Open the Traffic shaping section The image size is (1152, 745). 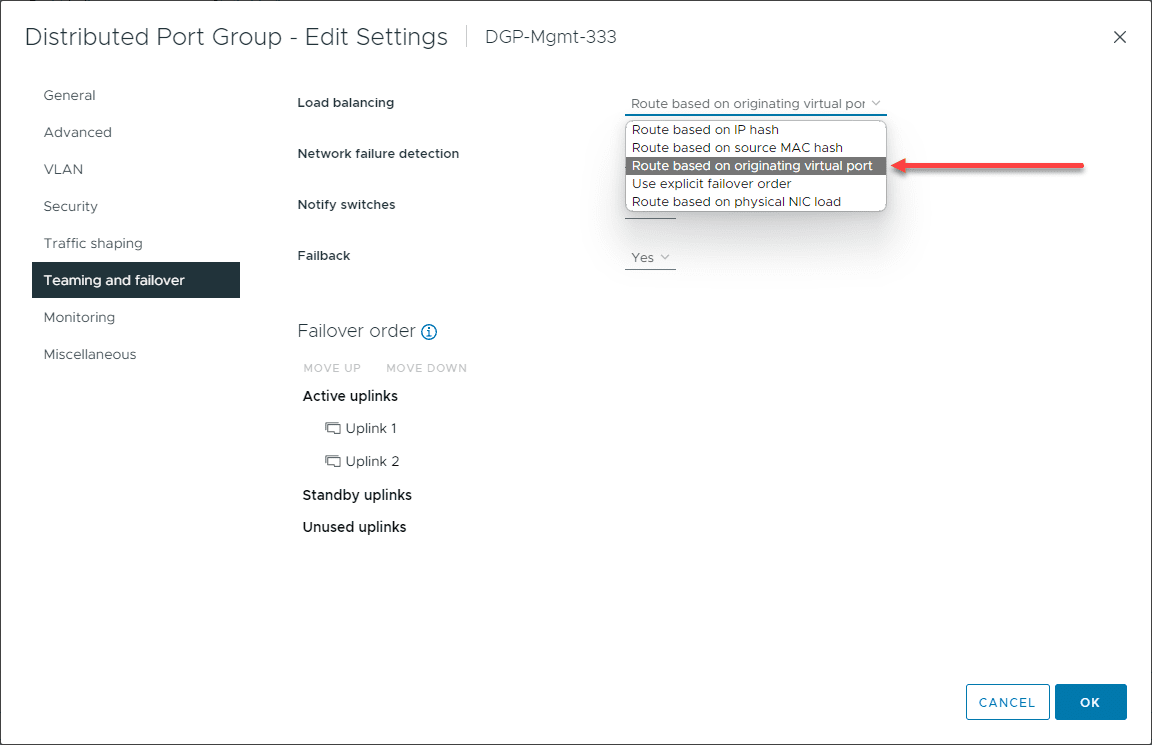click(x=93, y=243)
